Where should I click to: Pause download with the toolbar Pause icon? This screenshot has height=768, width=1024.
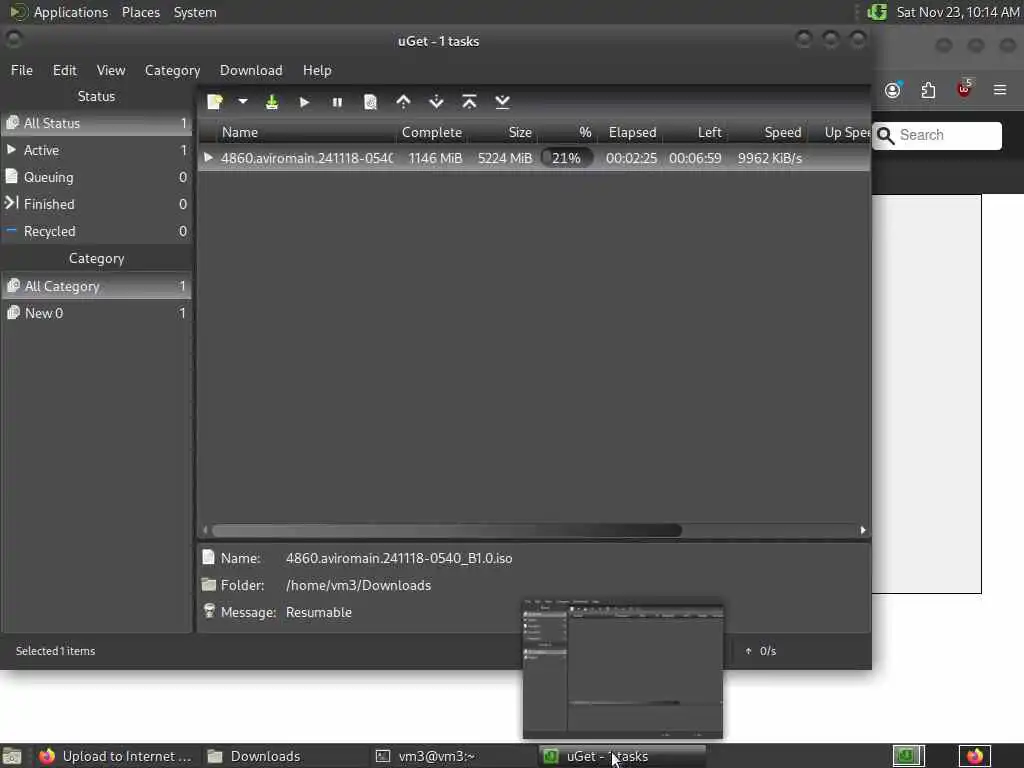pyautogui.click(x=337, y=102)
